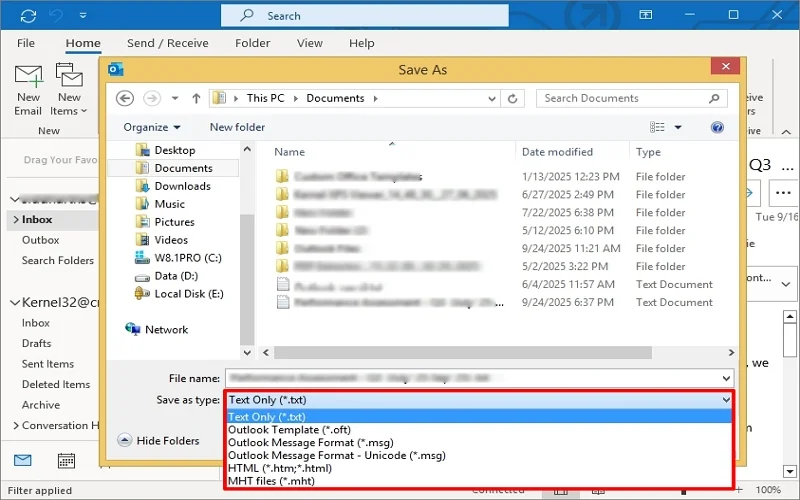Click the New Email icon
The height and width of the screenshot is (500, 800).
point(28,75)
